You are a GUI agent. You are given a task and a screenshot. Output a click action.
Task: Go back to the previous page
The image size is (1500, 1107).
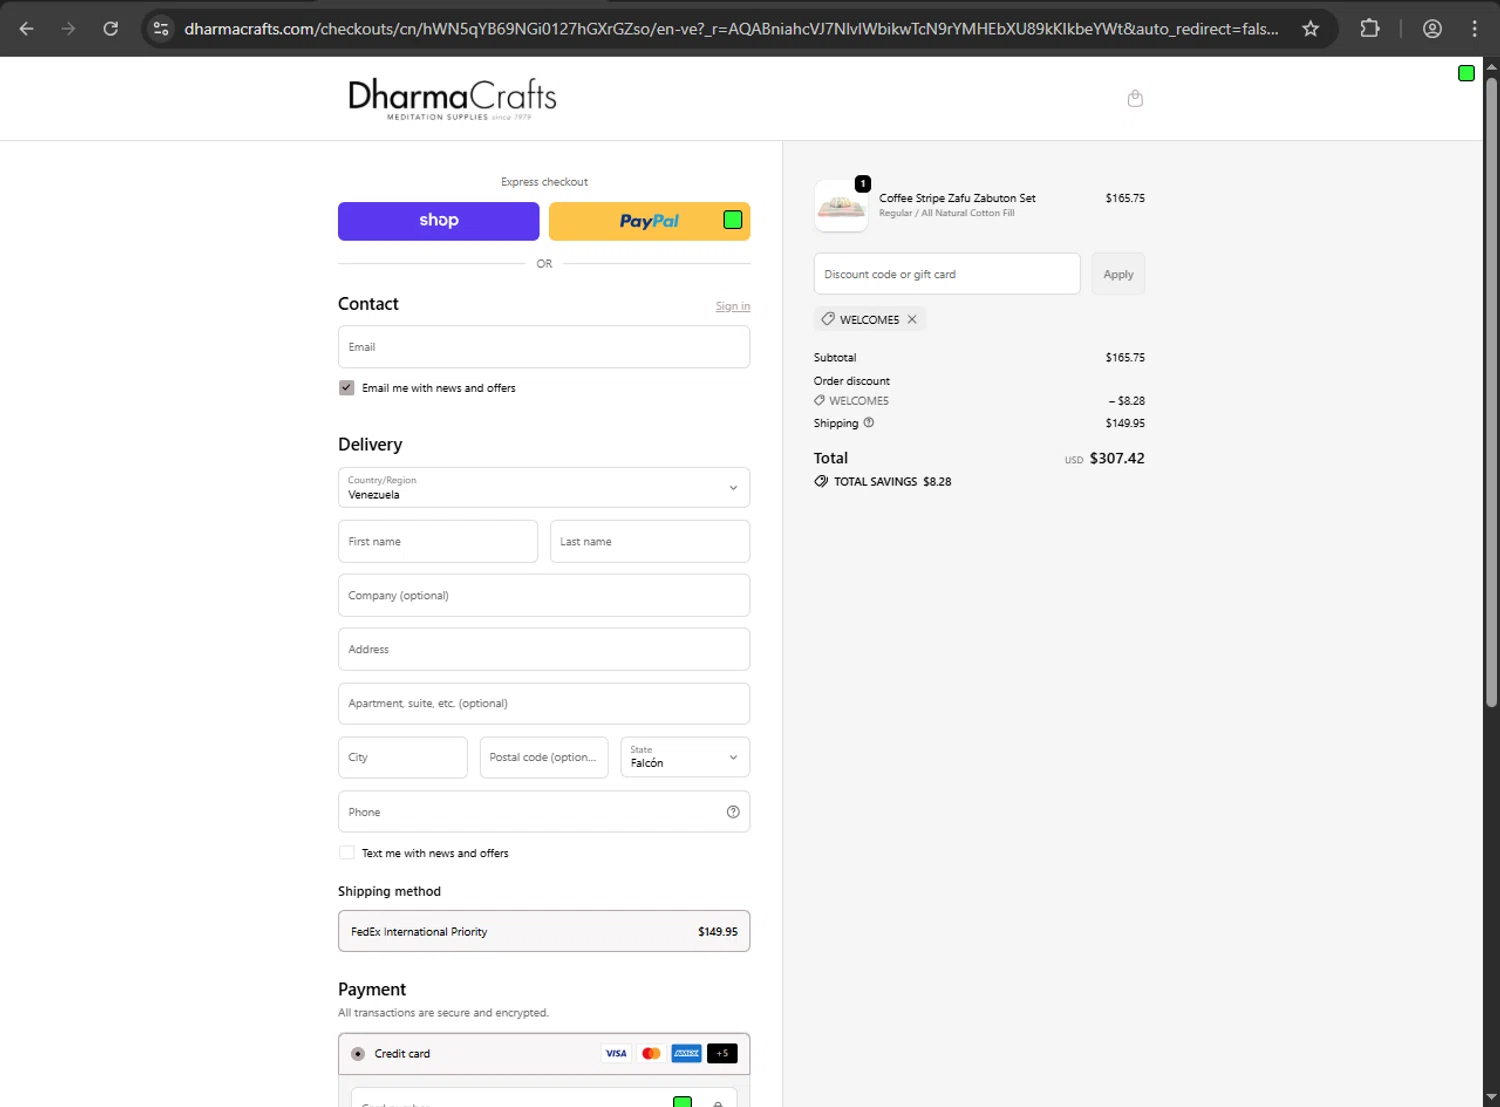tap(27, 29)
